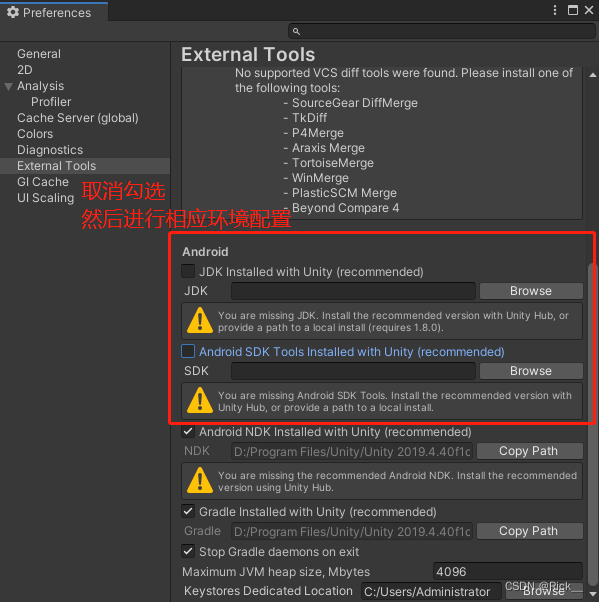Click the NDK missing warning icon
The width and height of the screenshot is (599, 602).
coord(200,480)
